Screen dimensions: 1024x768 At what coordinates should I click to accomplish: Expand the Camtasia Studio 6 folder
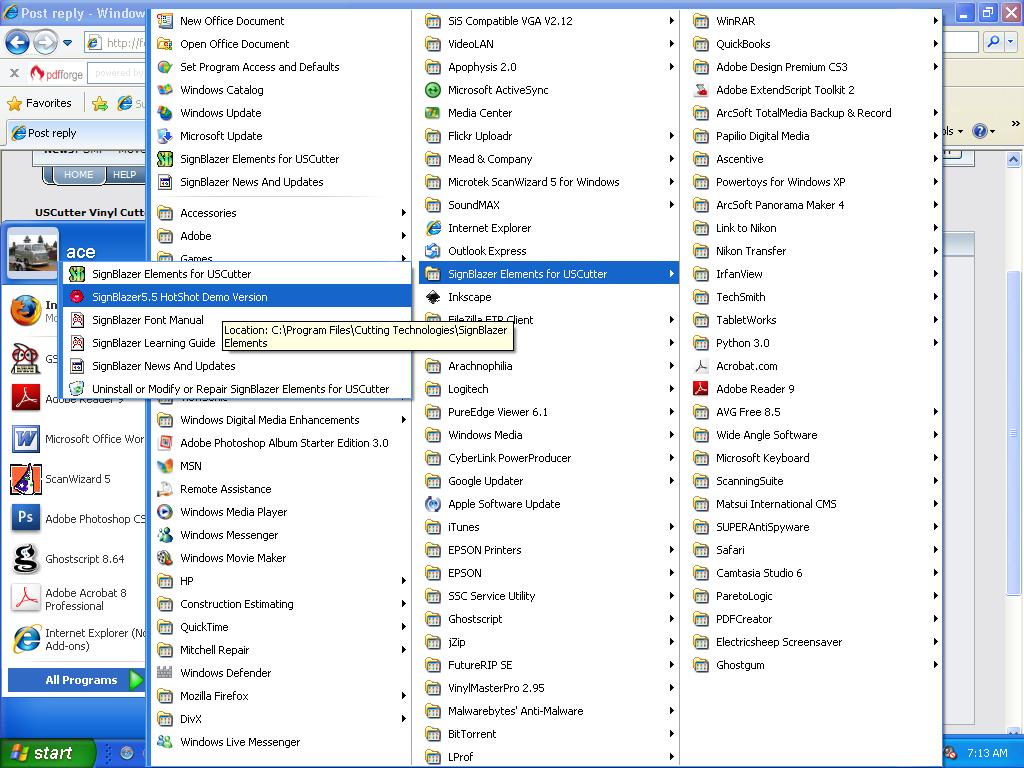pos(814,573)
